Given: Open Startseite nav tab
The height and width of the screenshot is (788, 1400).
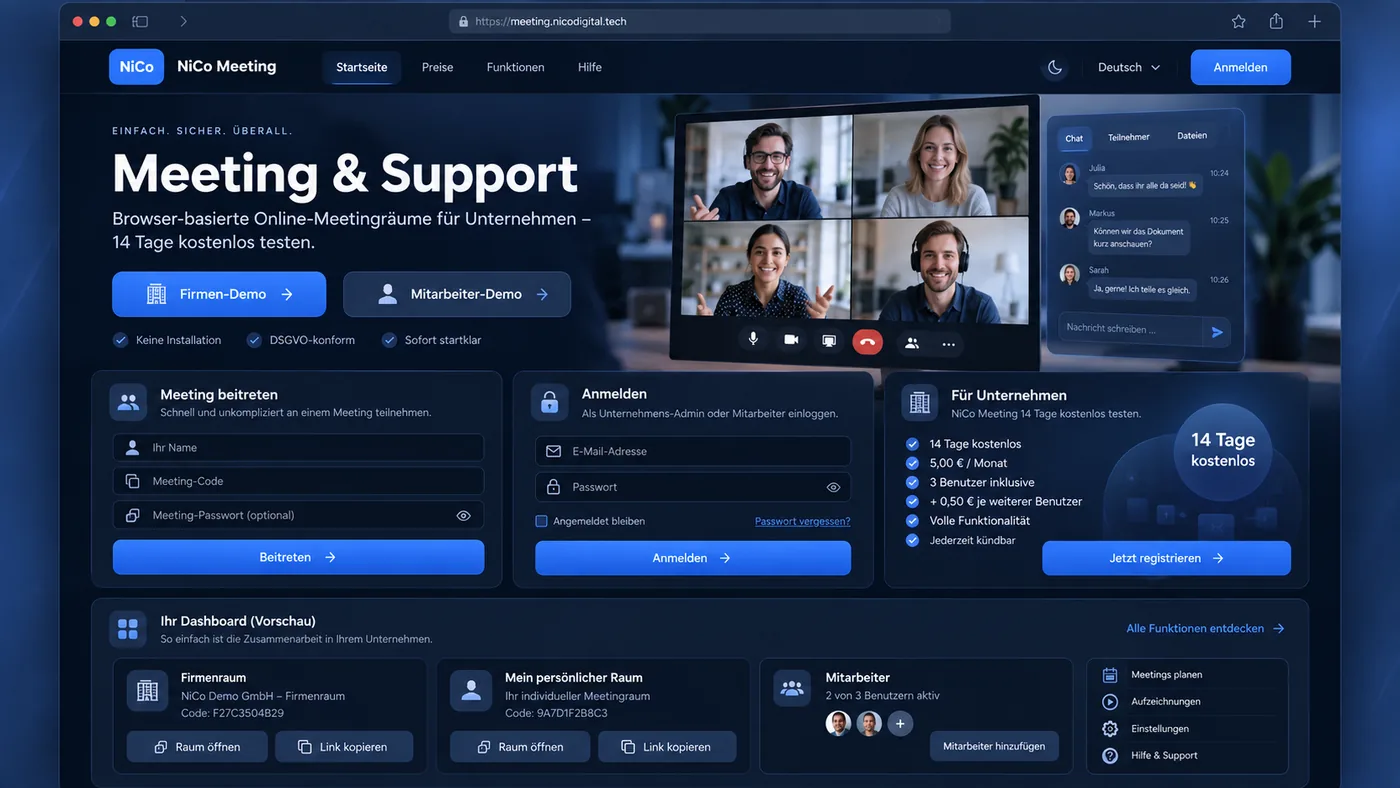Looking at the screenshot, I should pos(362,68).
